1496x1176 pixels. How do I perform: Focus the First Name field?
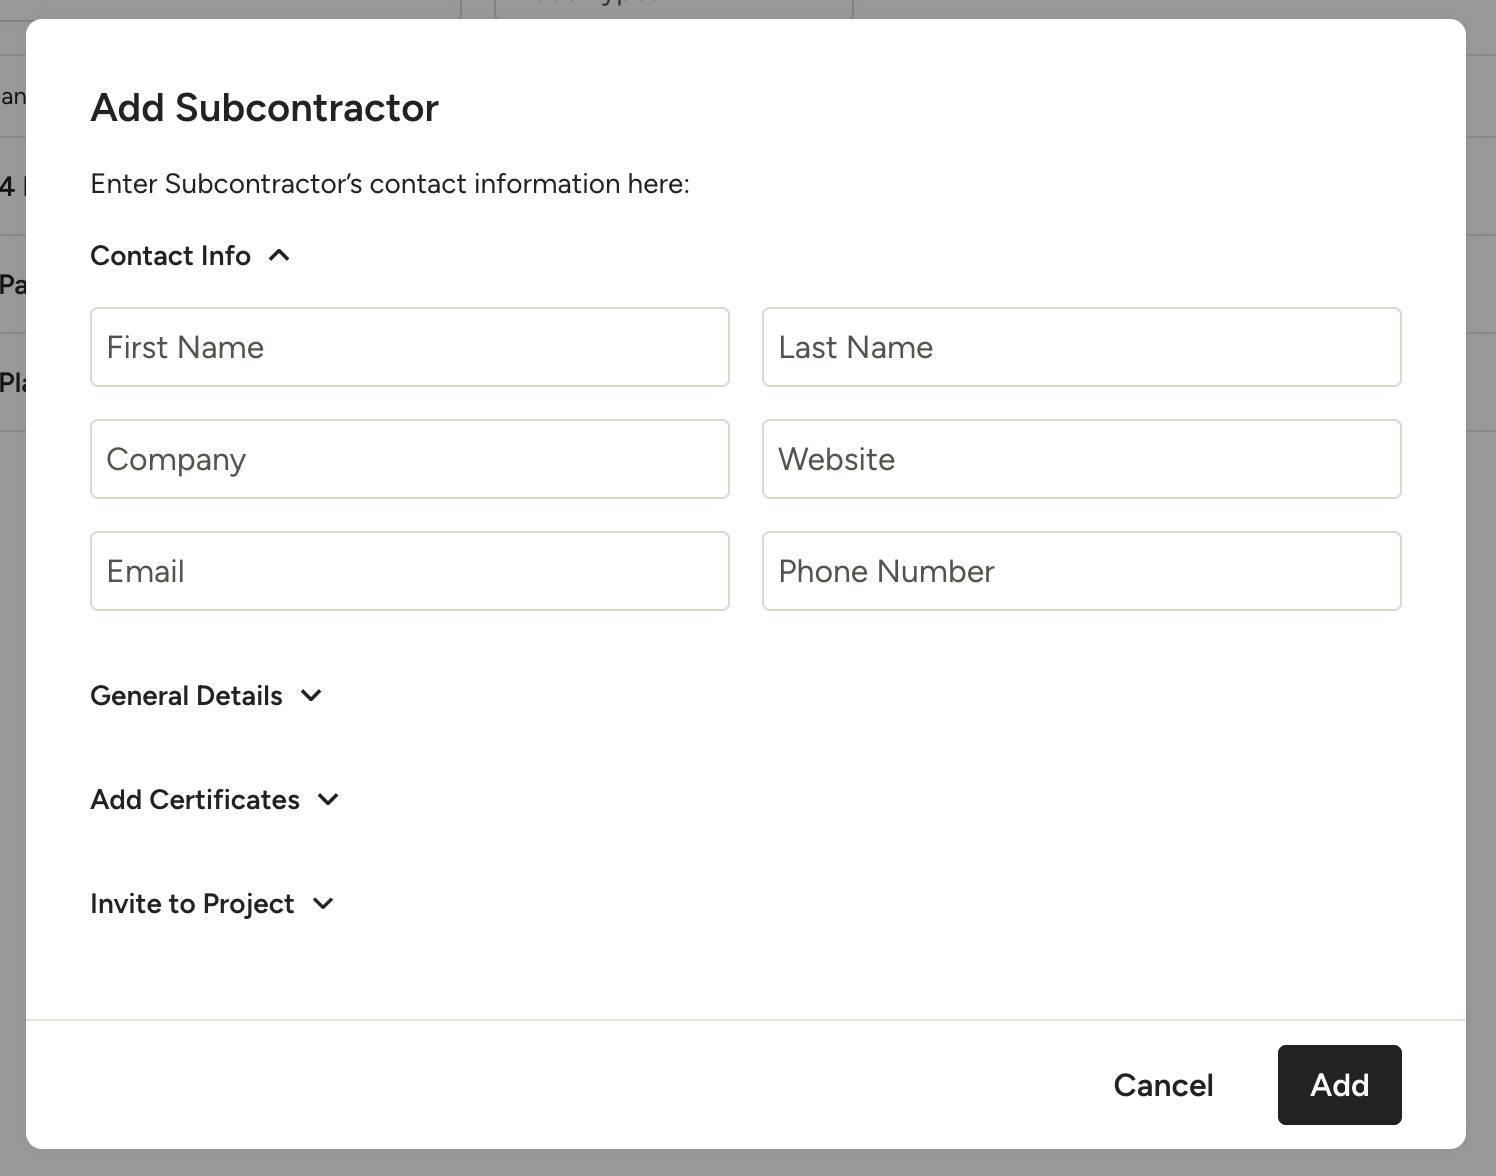pyautogui.click(x=409, y=347)
